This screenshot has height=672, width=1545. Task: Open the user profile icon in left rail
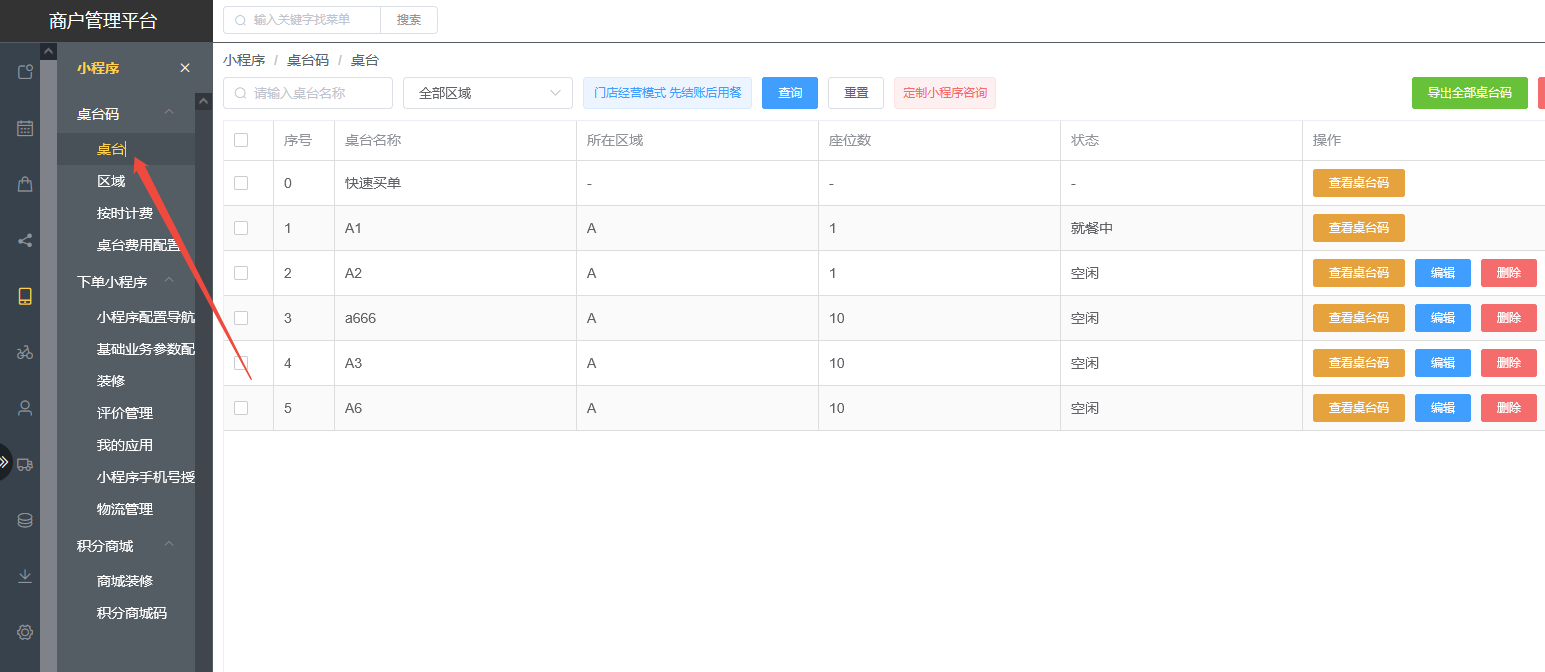click(23, 407)
